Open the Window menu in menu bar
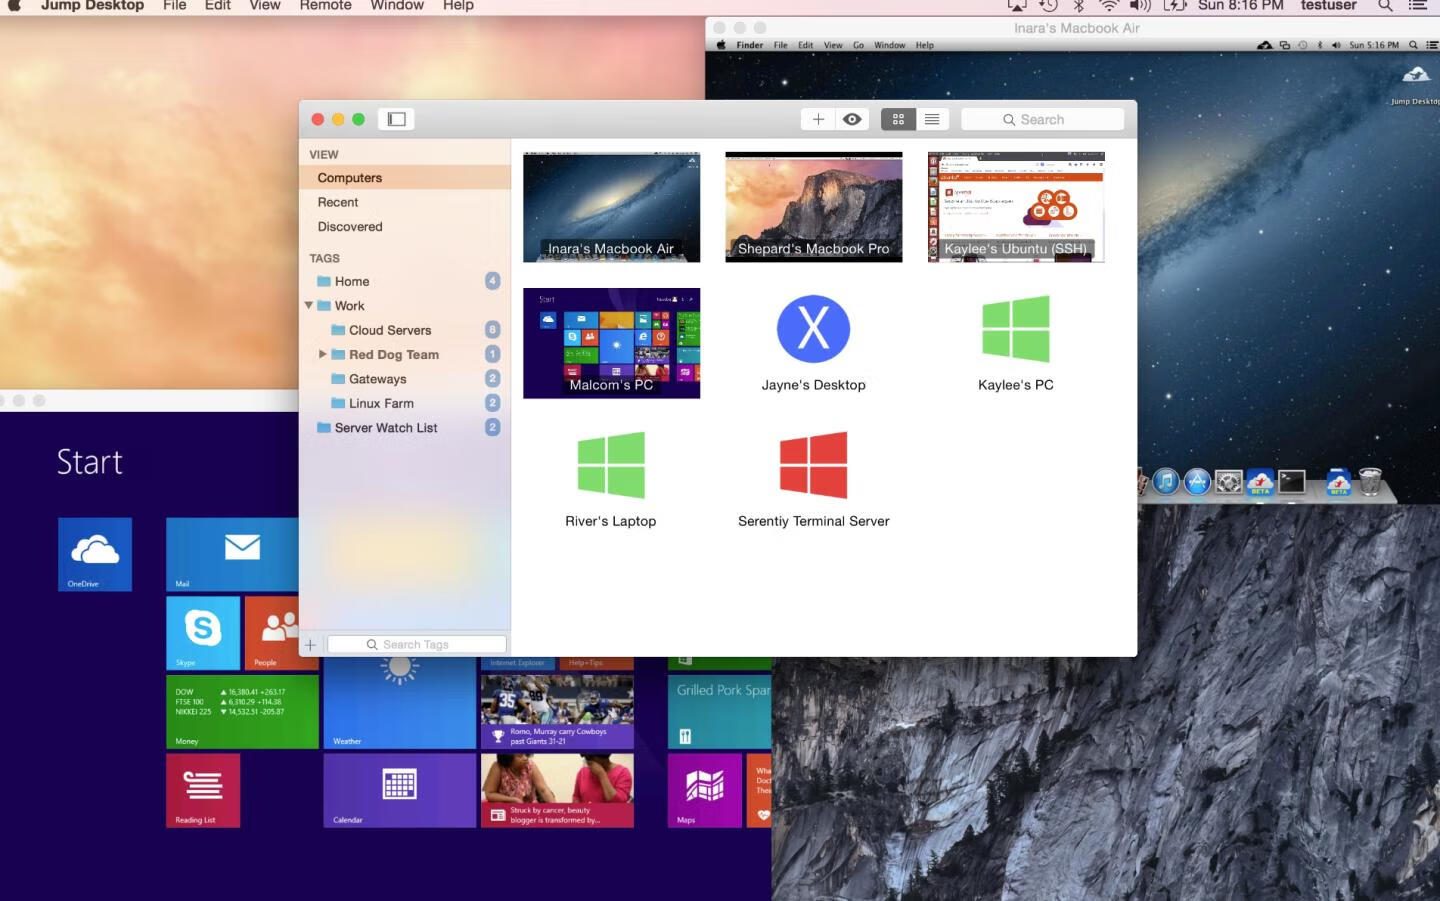Viewport: 1440px width, 901px height. [397, 6]
